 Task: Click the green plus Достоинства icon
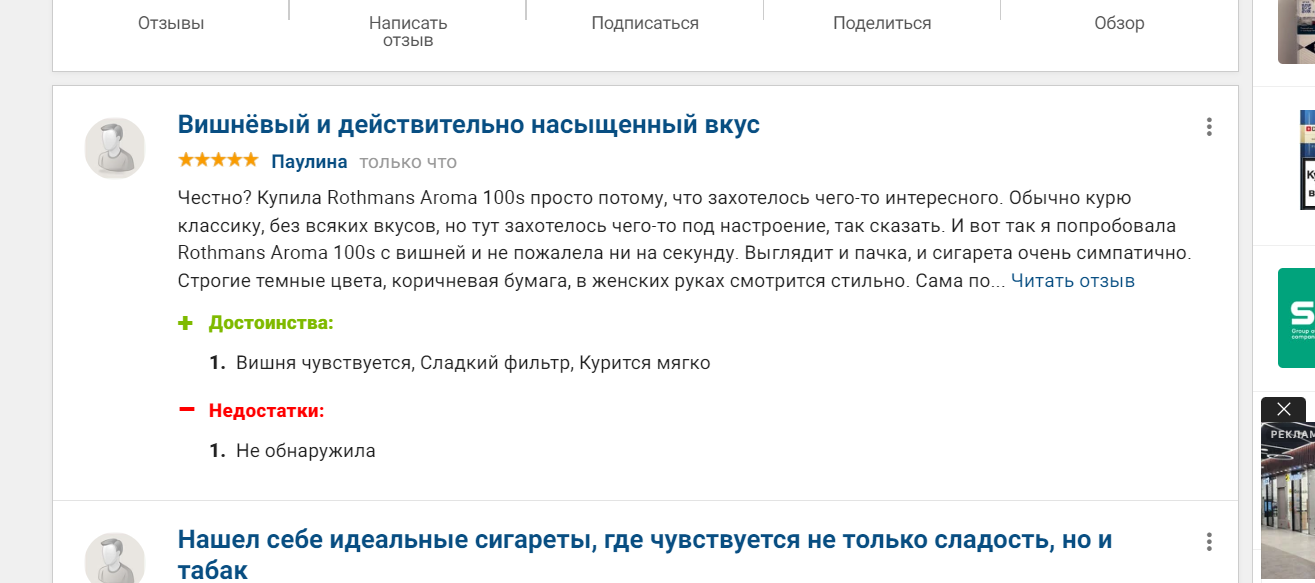(x=185, y=323)
